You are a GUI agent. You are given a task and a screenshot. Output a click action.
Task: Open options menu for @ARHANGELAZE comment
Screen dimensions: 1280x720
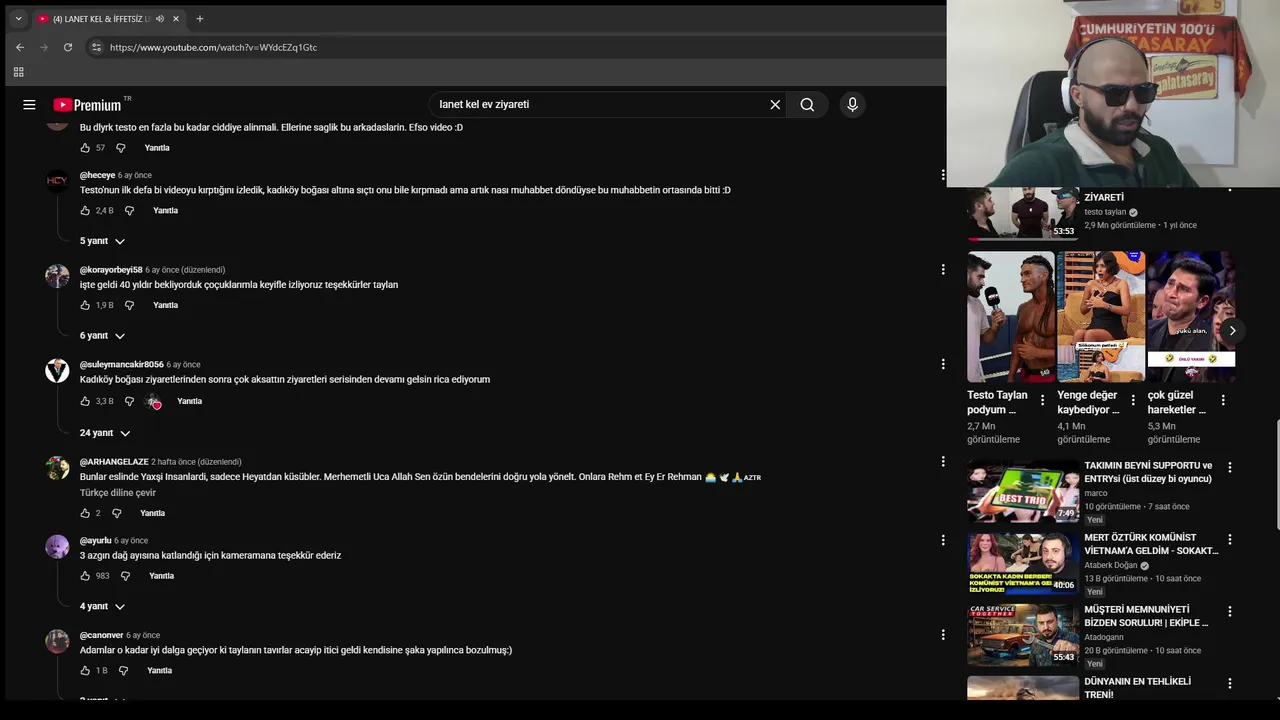pyautogui.click(x=942, y=462)
